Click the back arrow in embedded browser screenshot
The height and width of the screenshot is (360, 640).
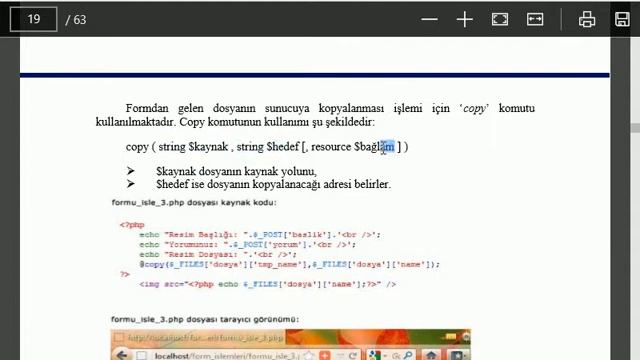pyautogui.click(x=122, y=355)
